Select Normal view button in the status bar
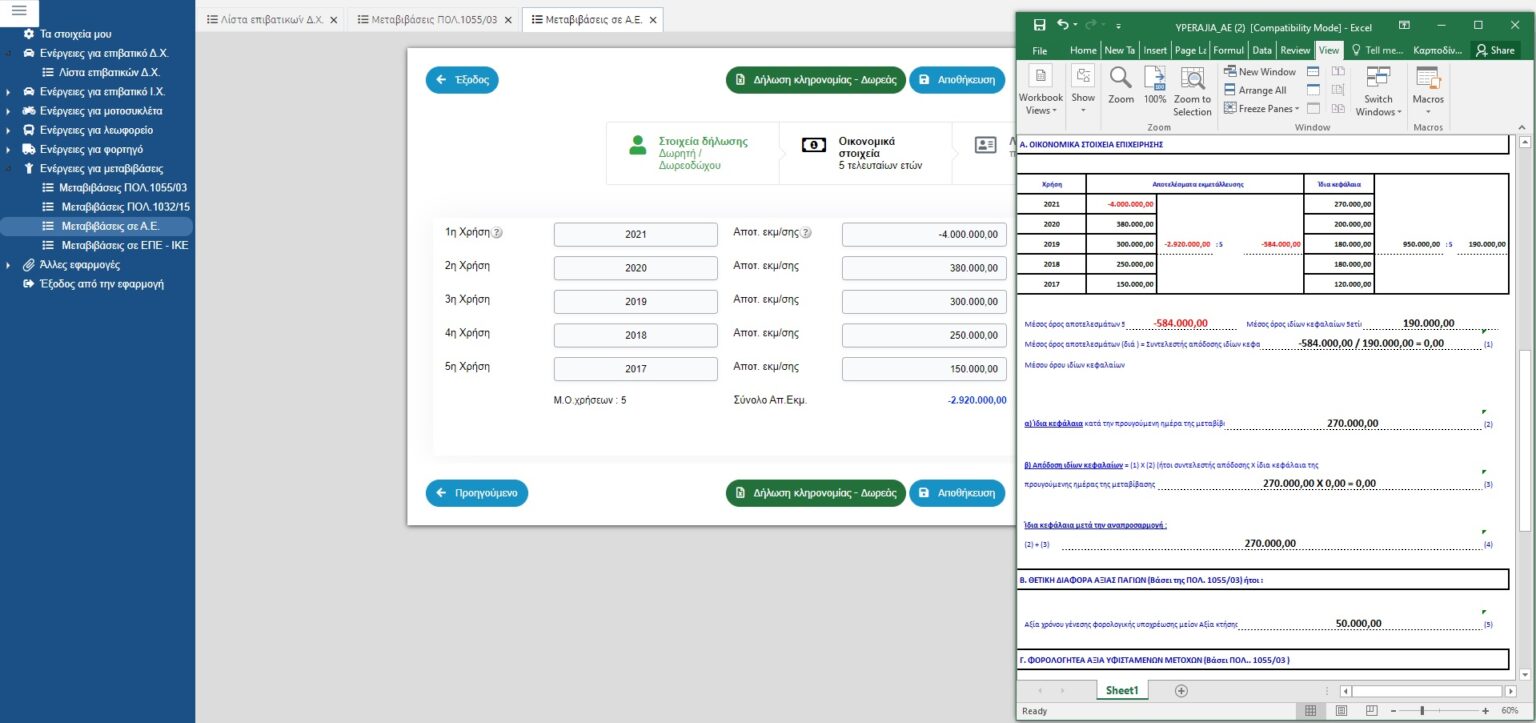Image resolution: width=1536 pixels, height=723 pixels. click(1311, 711)
